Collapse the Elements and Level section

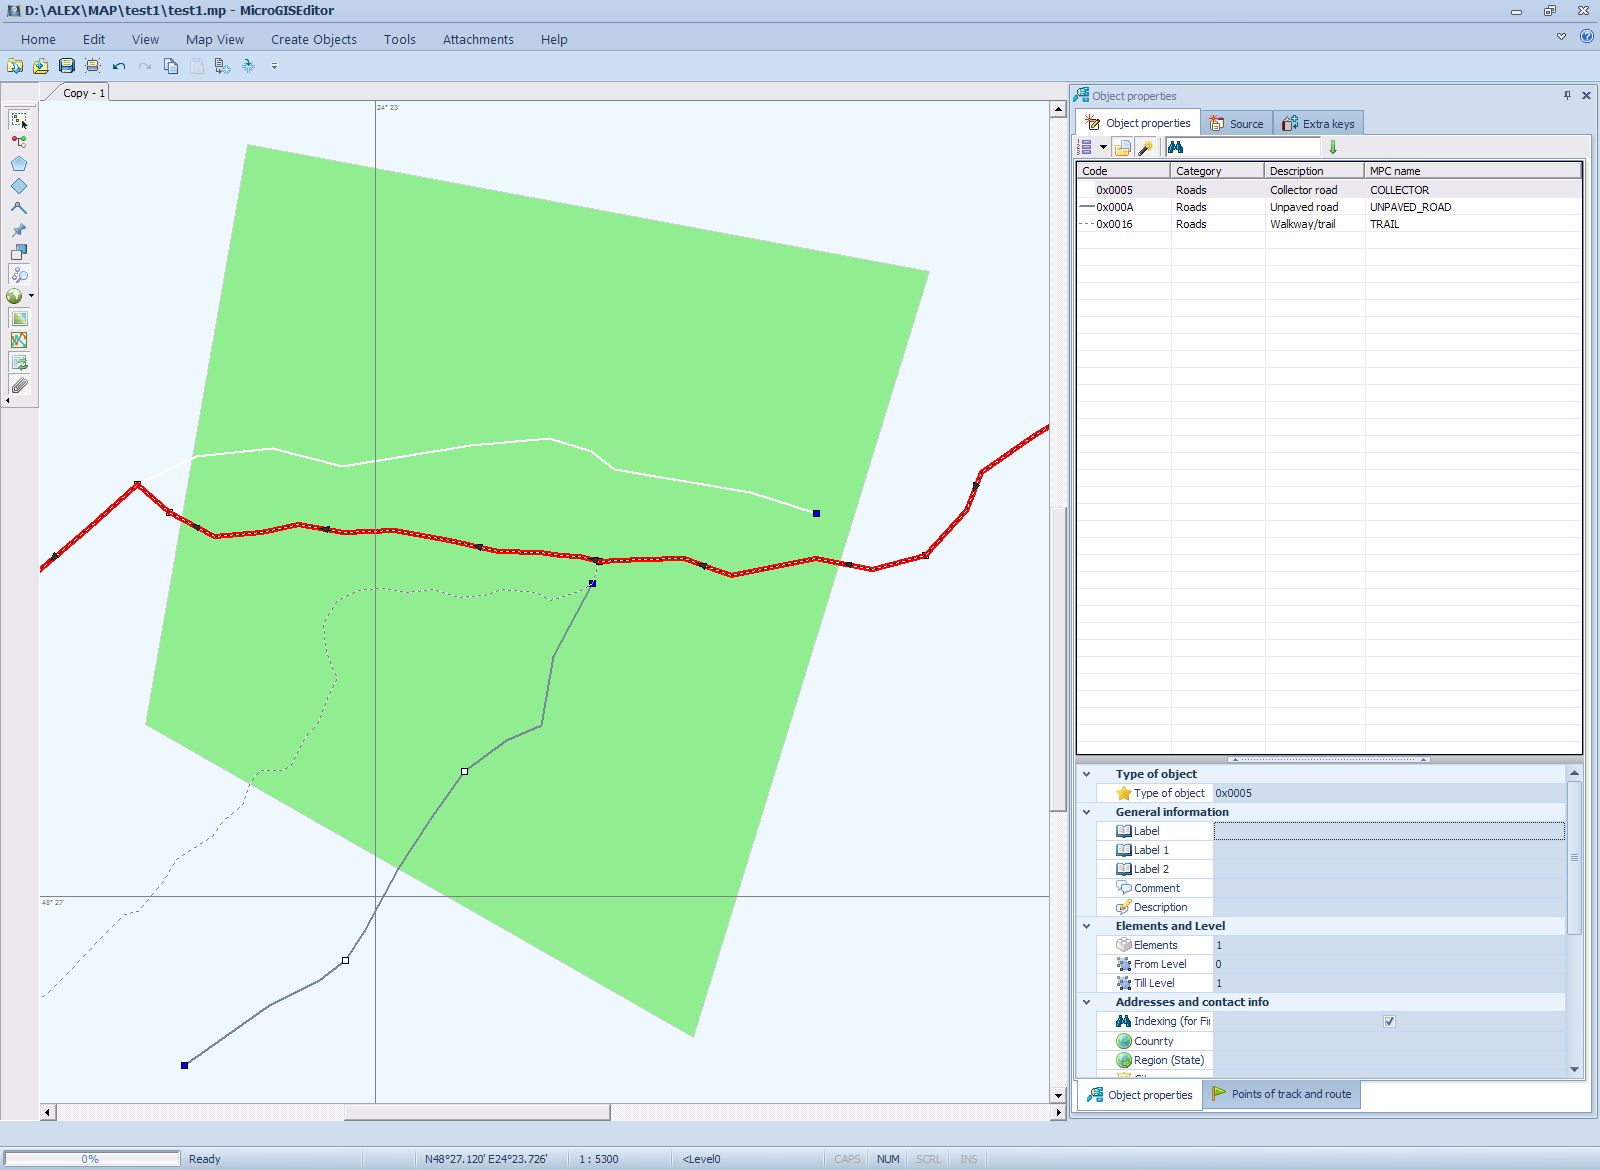click(1087, 926)
